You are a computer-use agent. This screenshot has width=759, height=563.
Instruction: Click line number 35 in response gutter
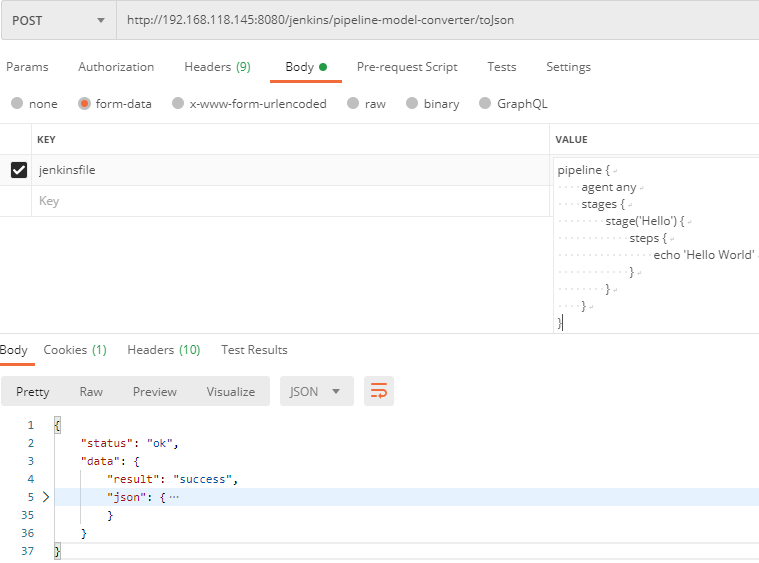[28, 515]
